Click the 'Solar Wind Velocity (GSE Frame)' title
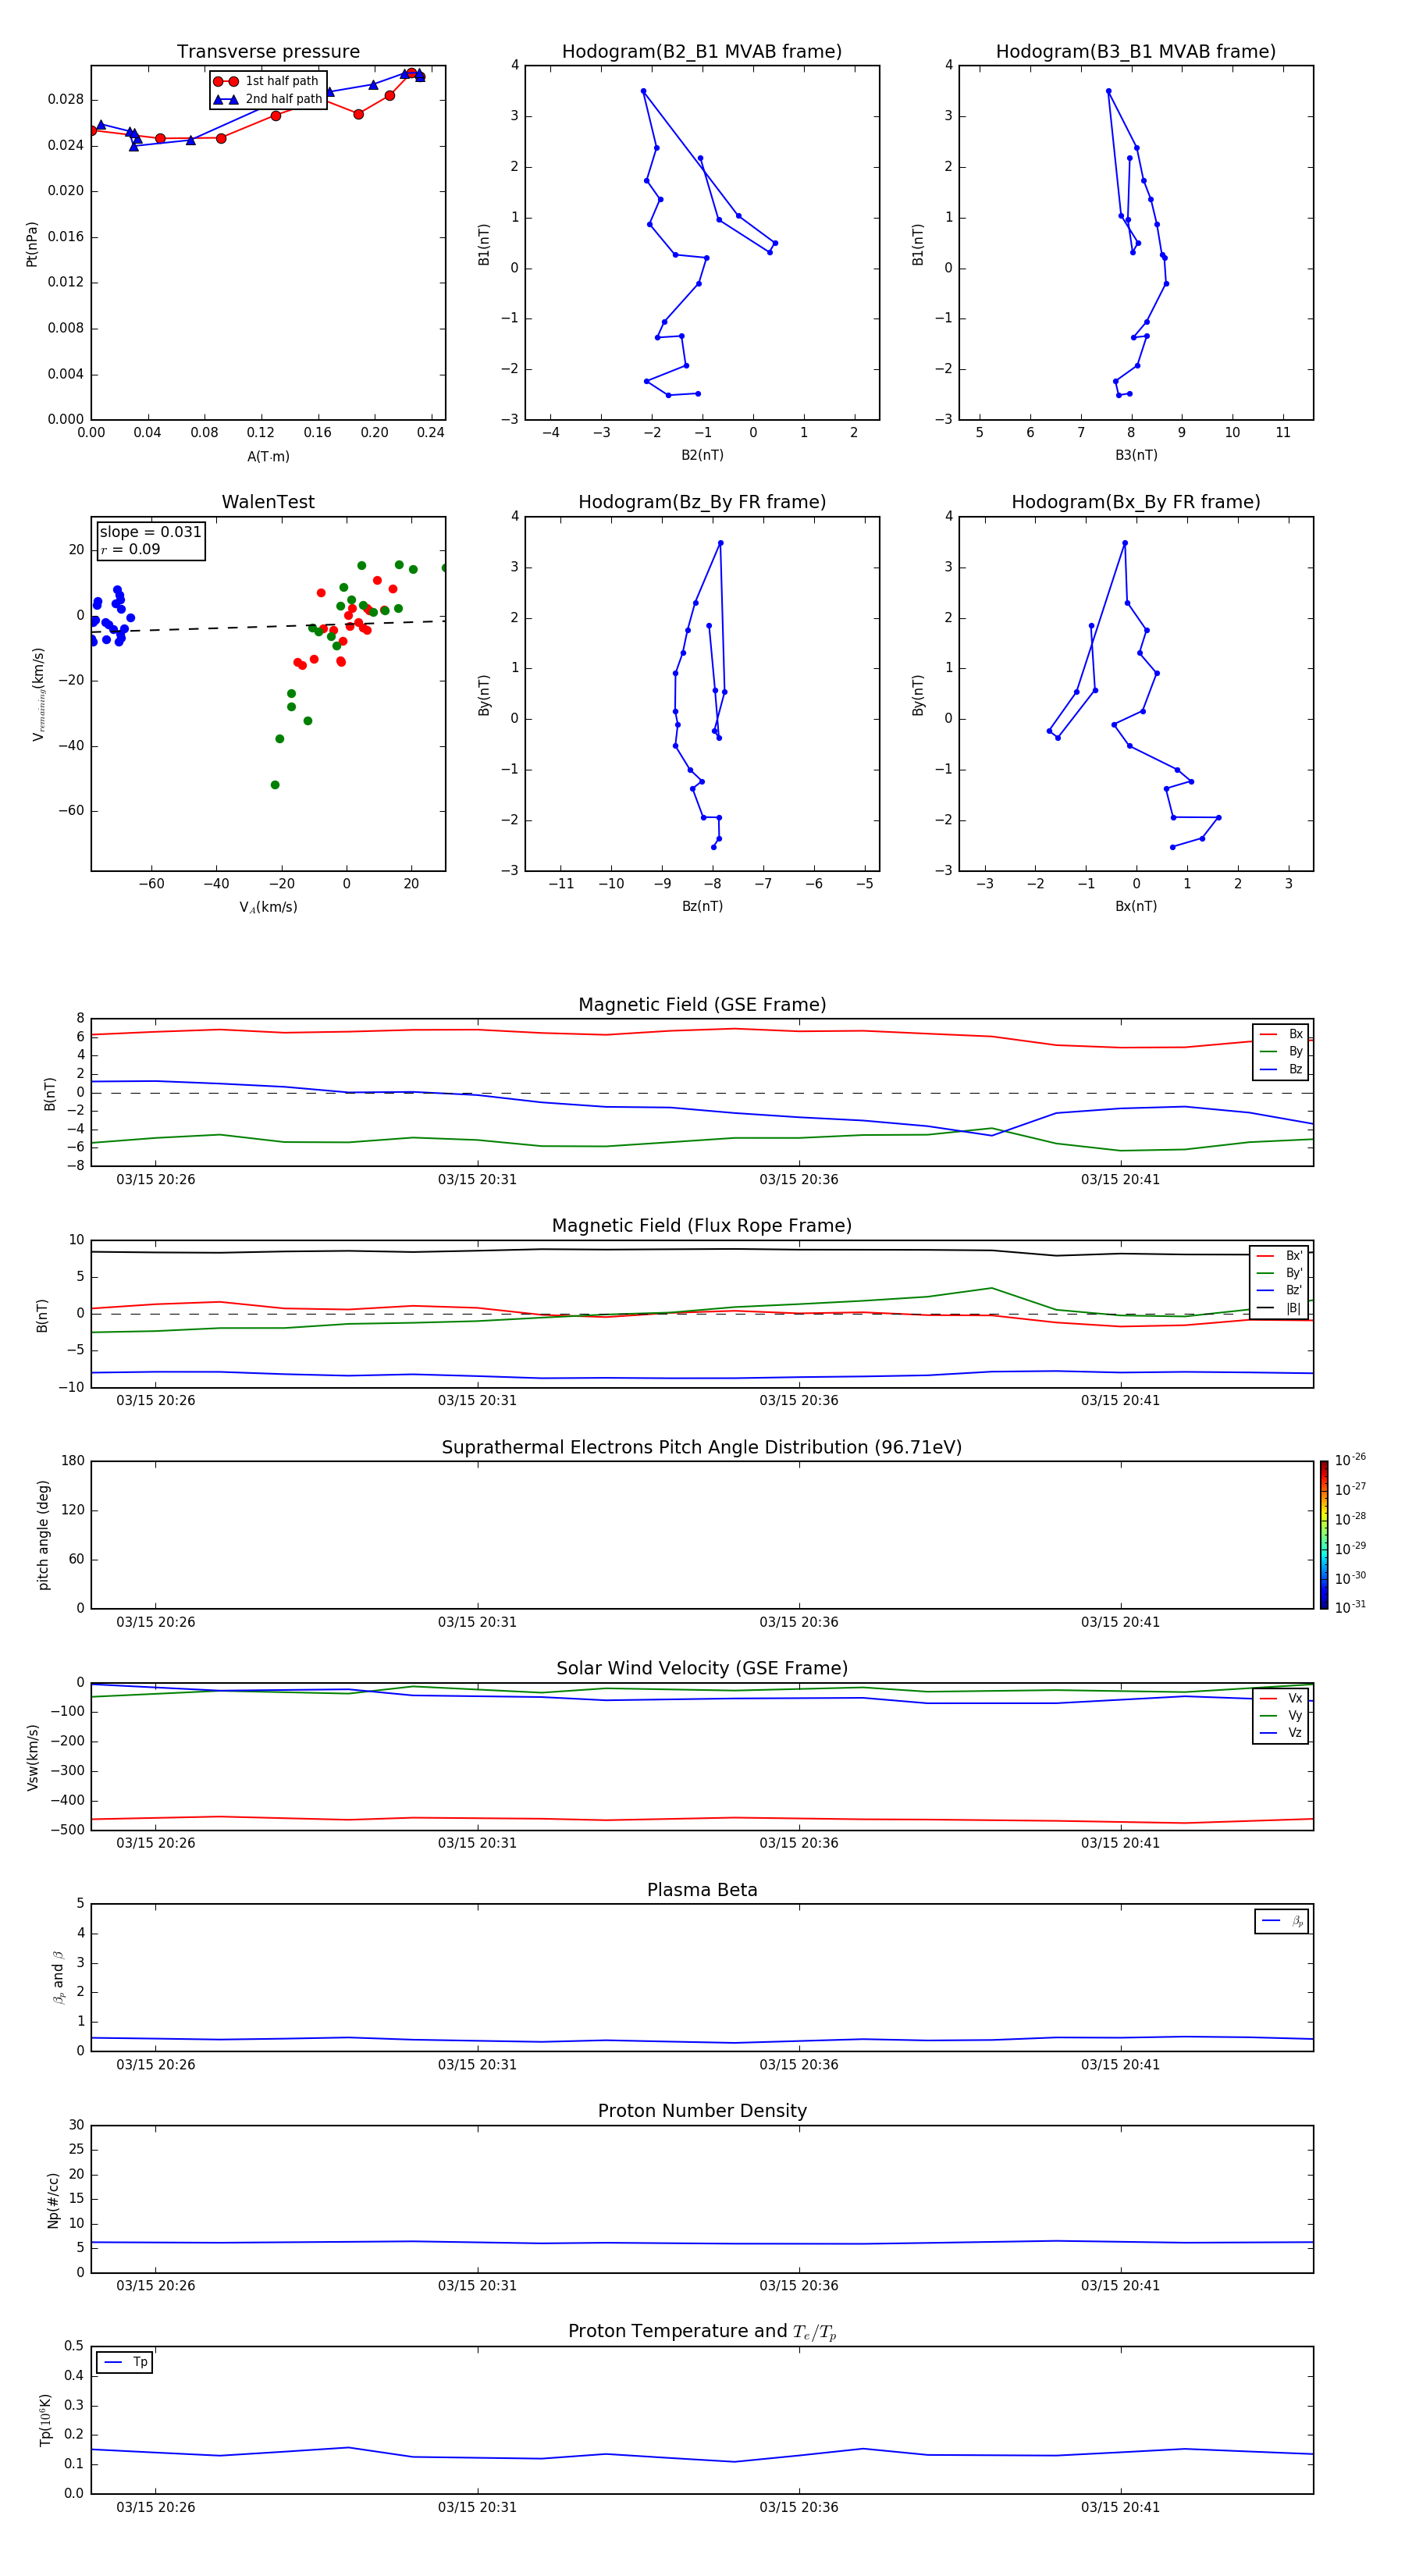Viewport: 1405px width, 2576px height. pyautogui.click(x=702, y=1668)
